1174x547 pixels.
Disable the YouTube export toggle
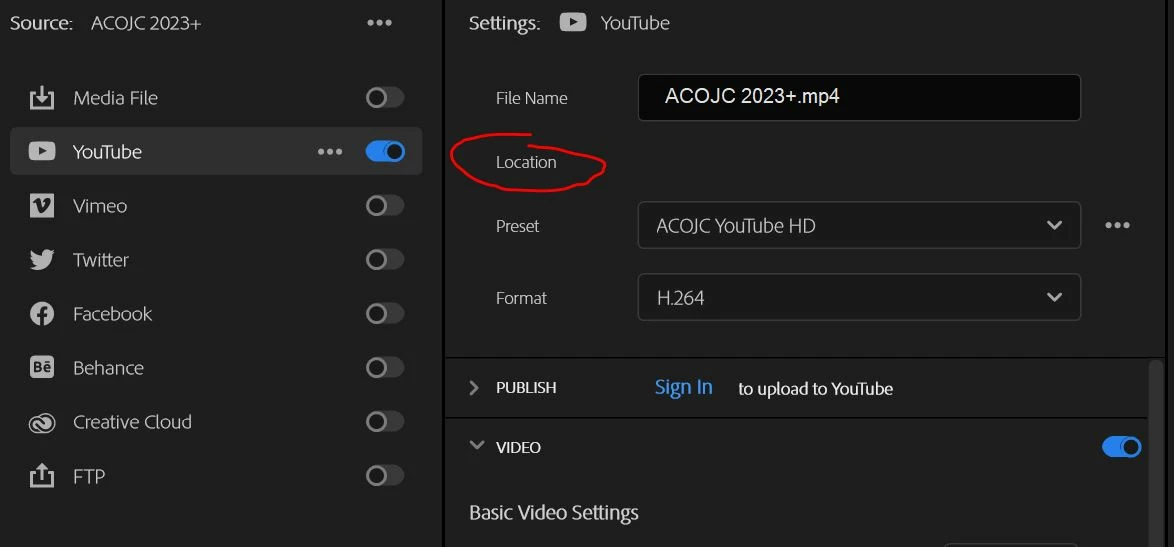coord(385,152)
